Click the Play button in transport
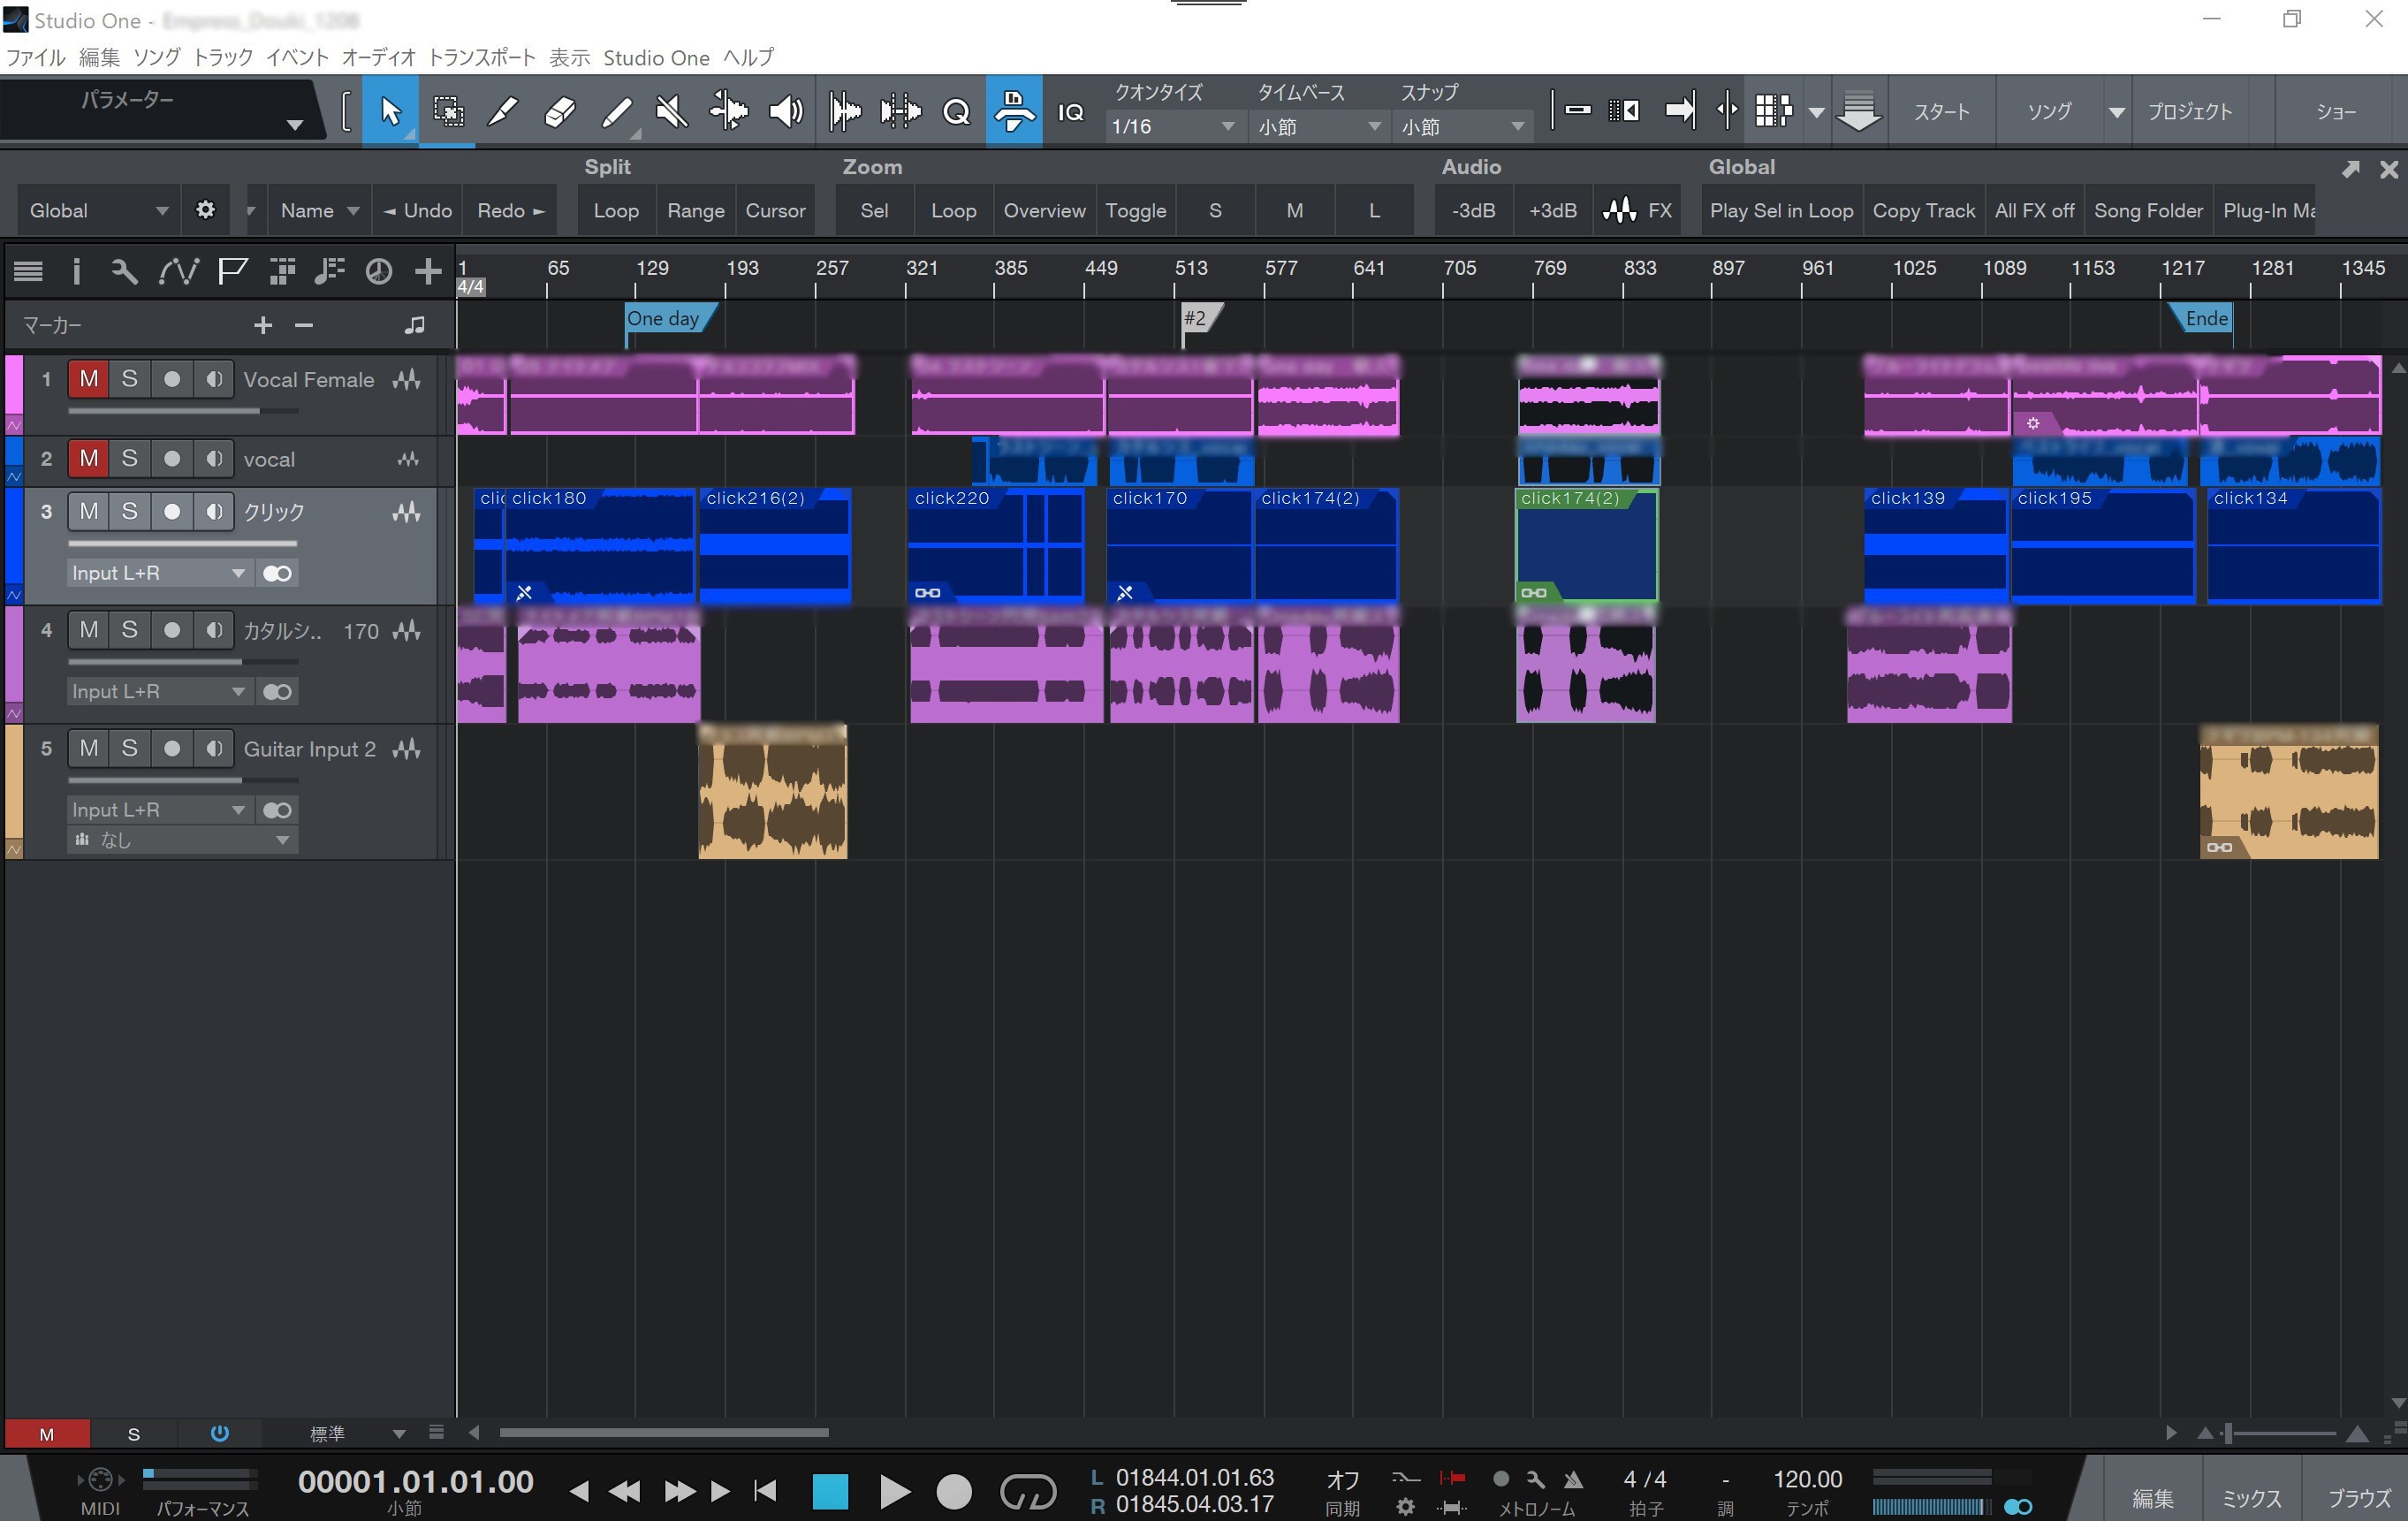This screenshot has width=2408, height=1521. [894, 1492]
